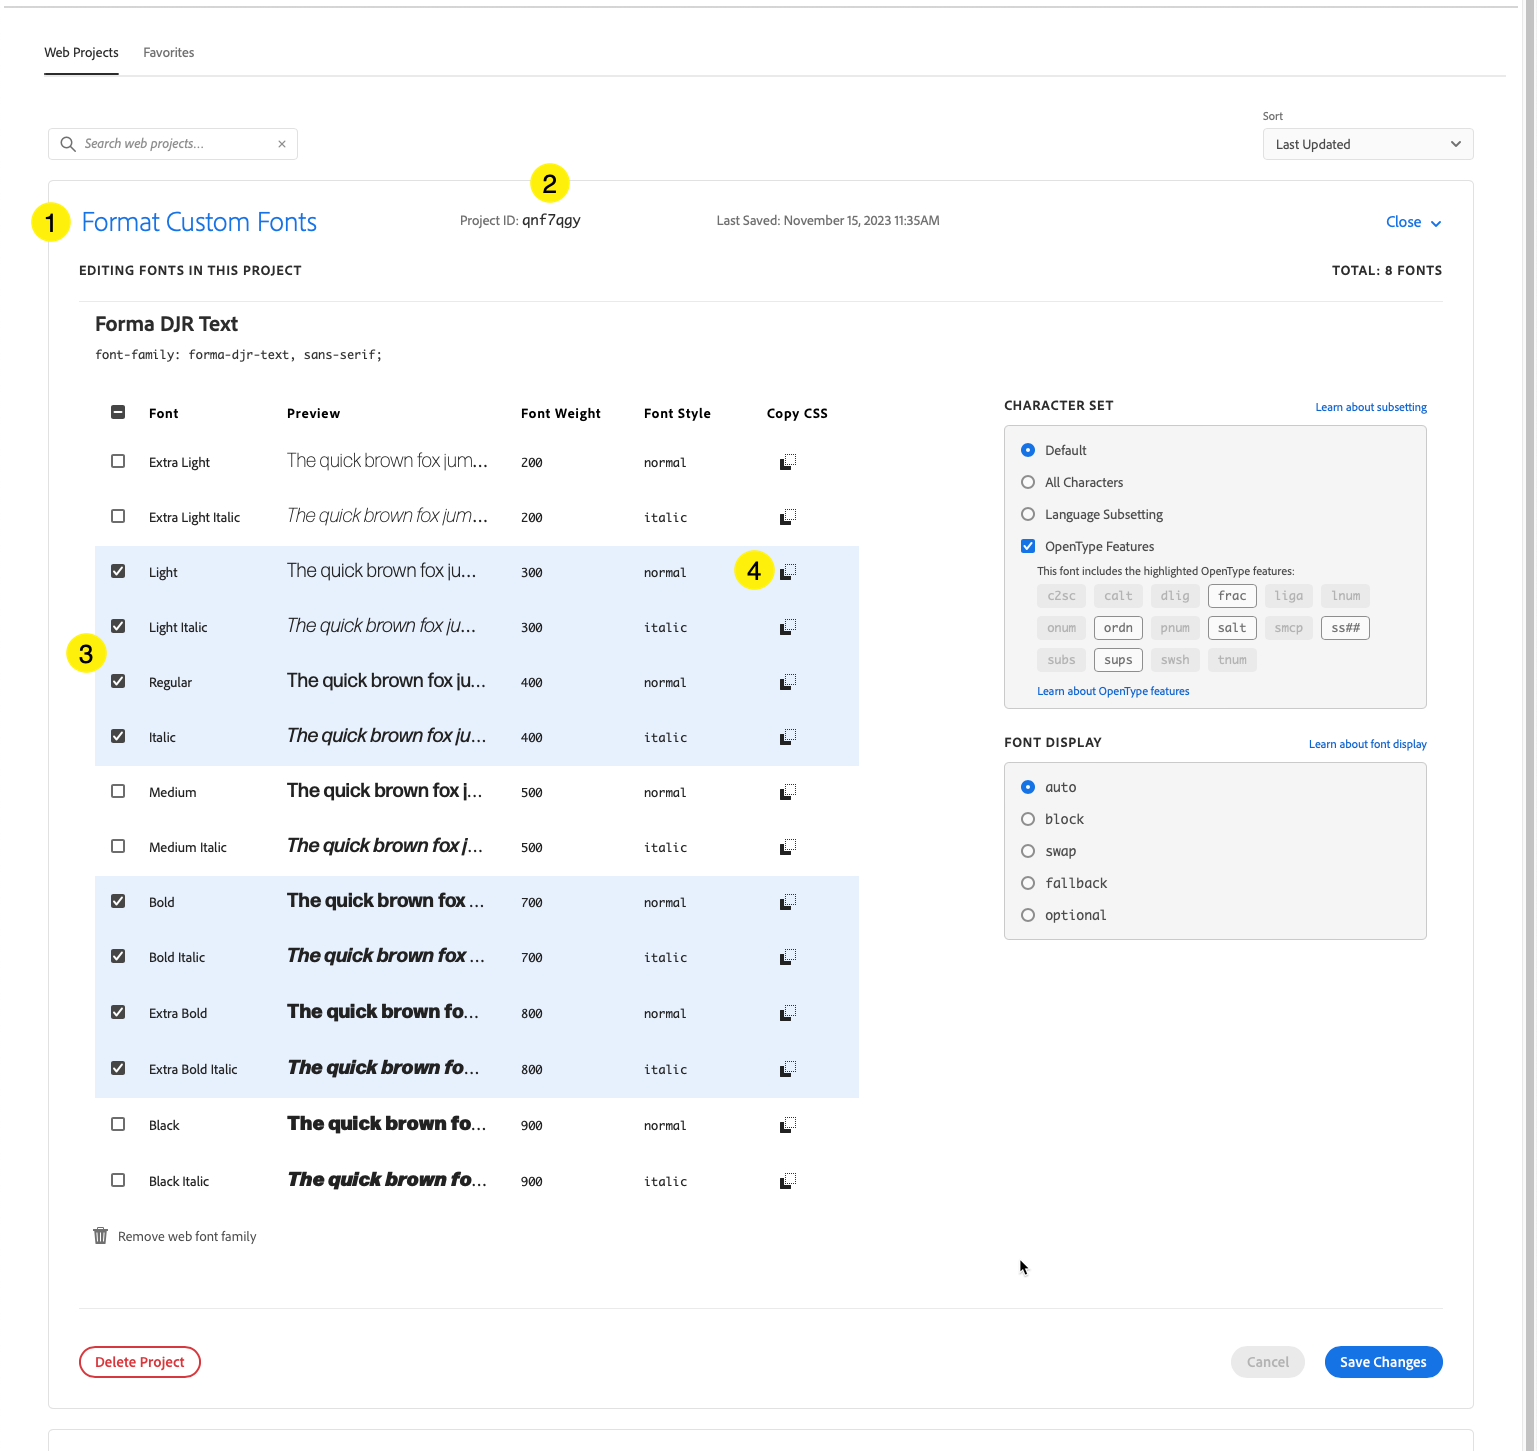Check the Black font checkbox
The height and width of the screenshot is (1451, 1537).
coord(118,1124)
